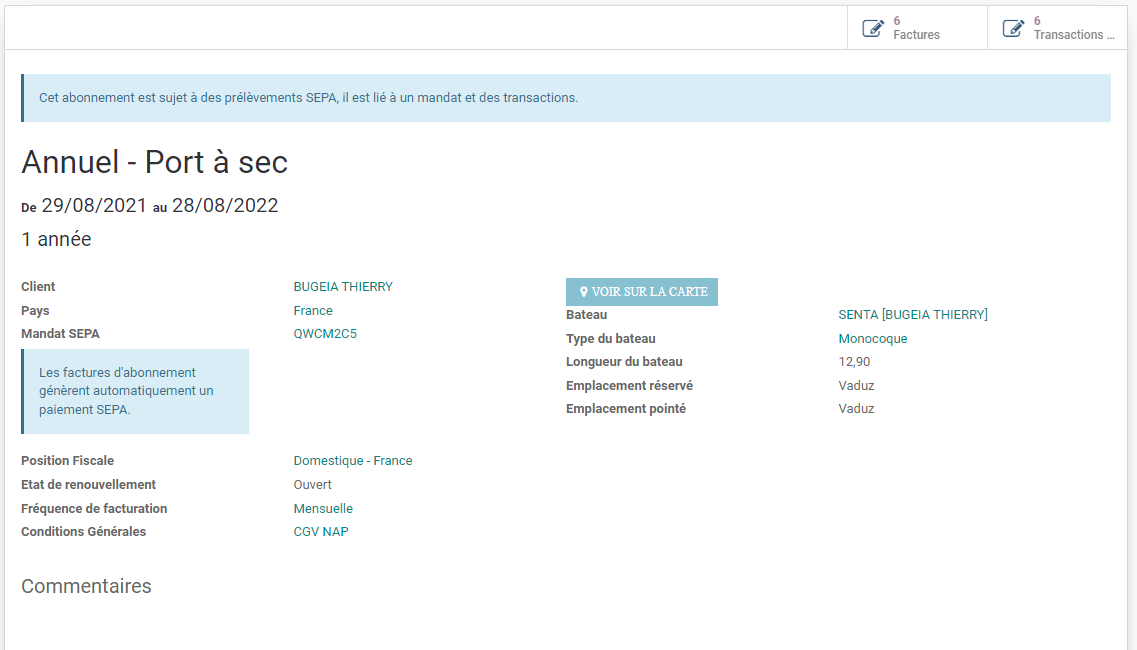Click the Fréquence de facturation label

pos(94,509)
